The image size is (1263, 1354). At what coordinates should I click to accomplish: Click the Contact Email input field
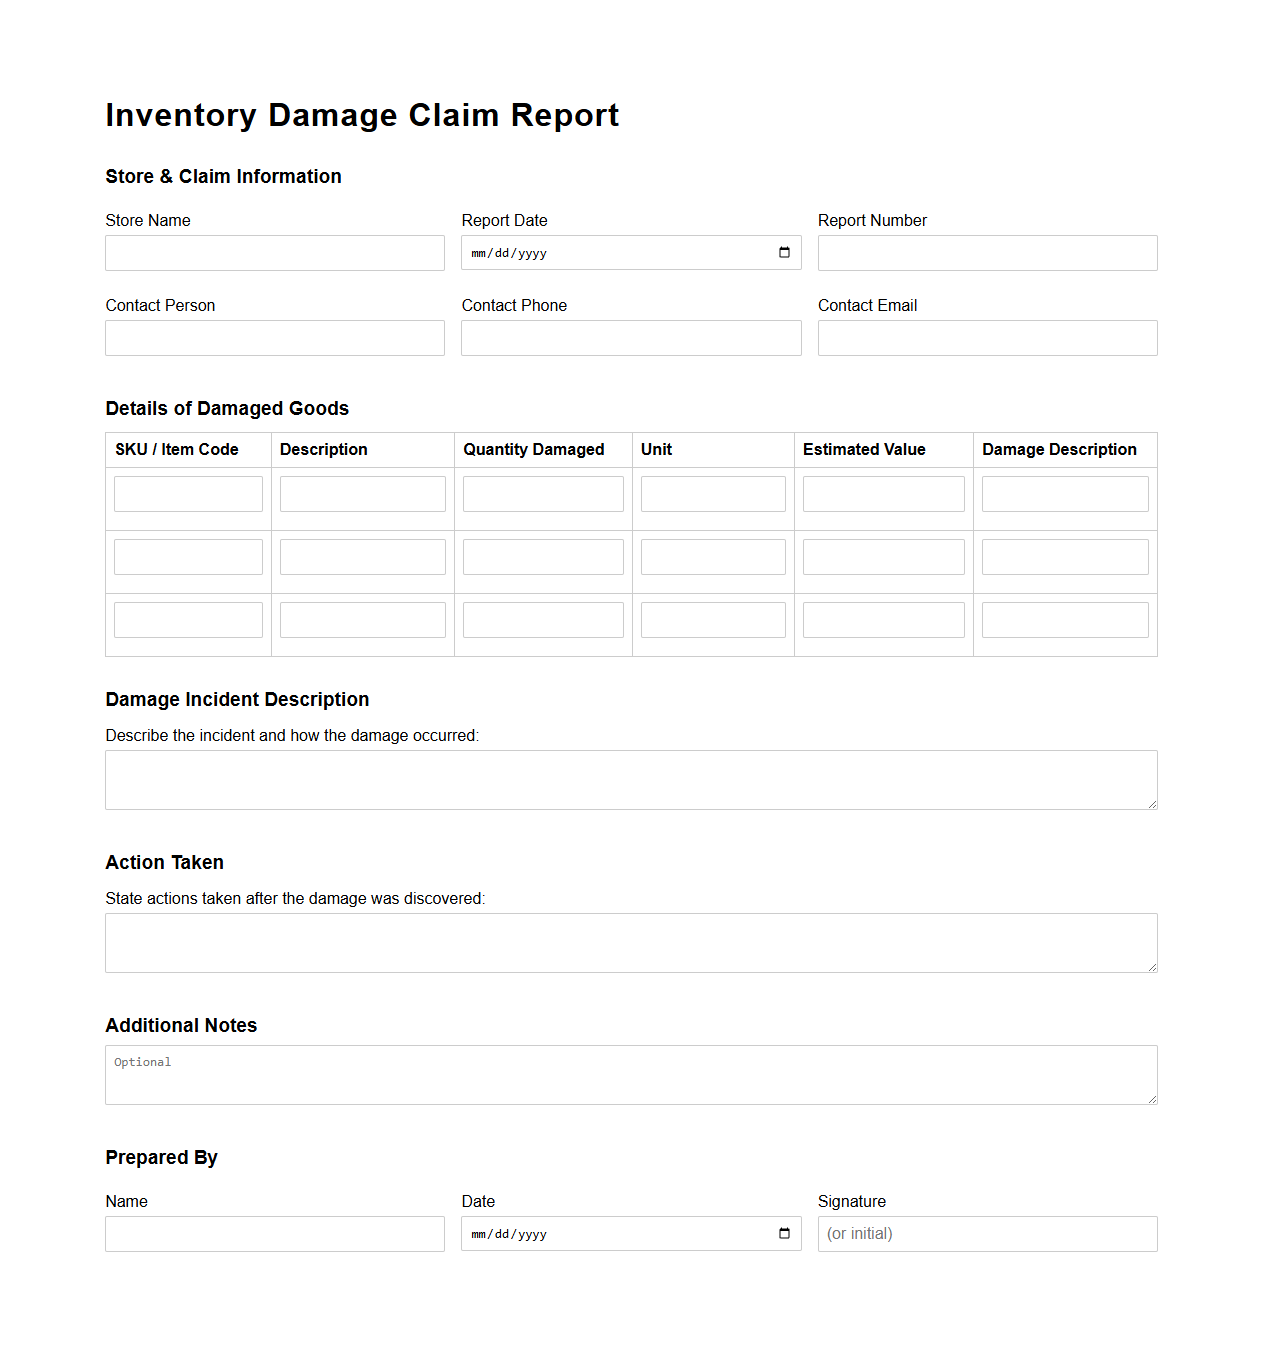[987, 338]
